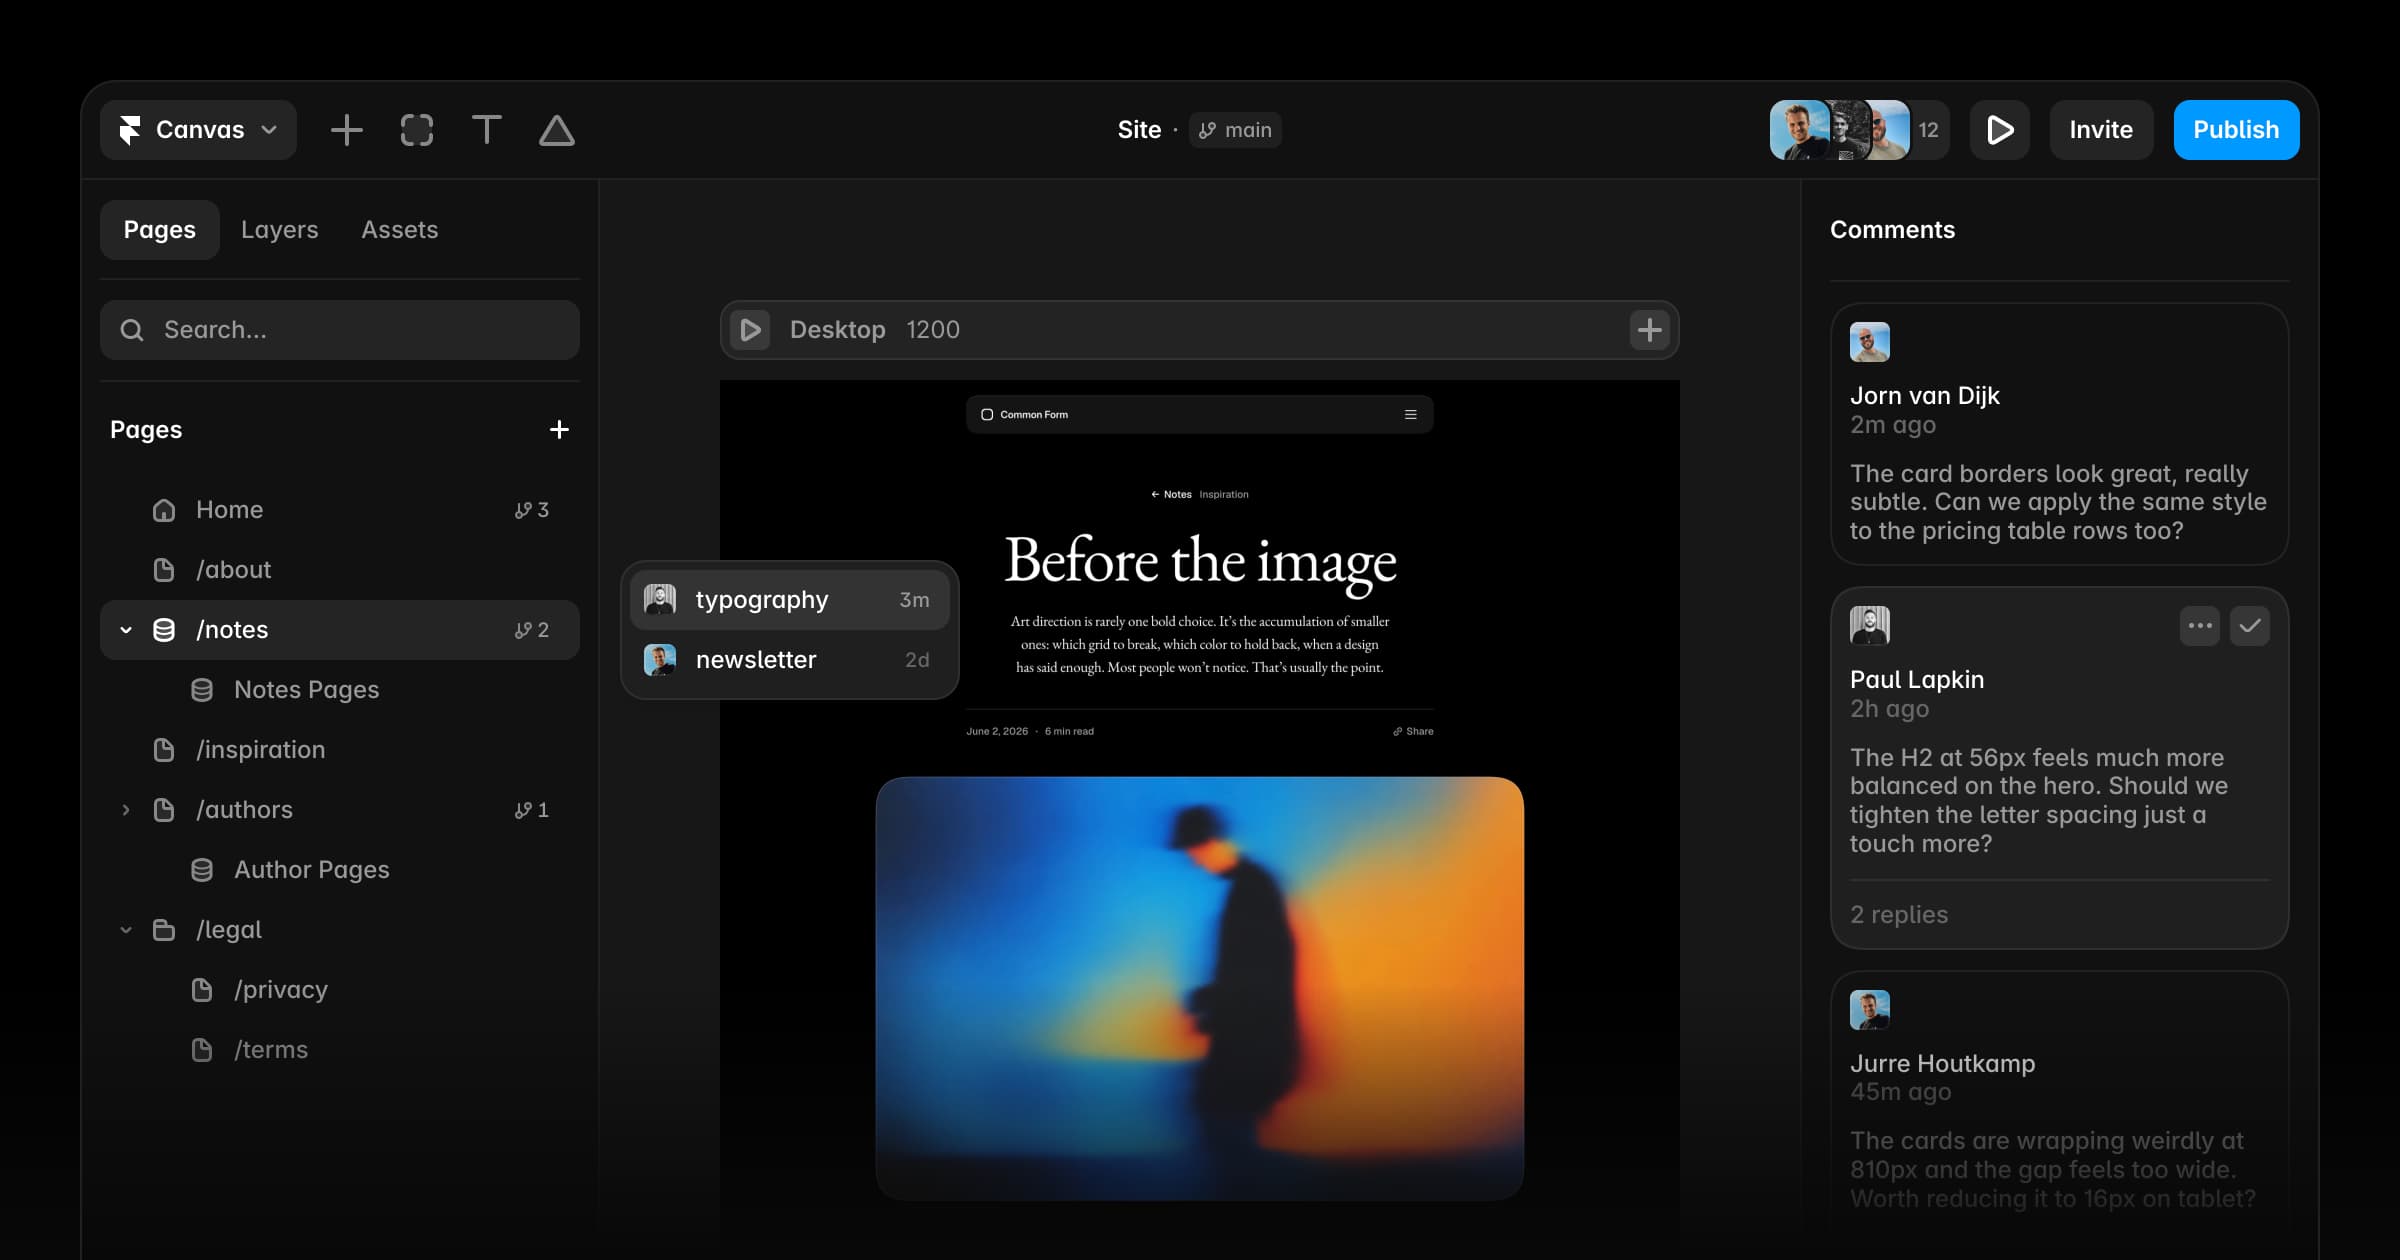2400x1260 pixels.
Task: Select the Author Pages item
Action: (340, 870)
